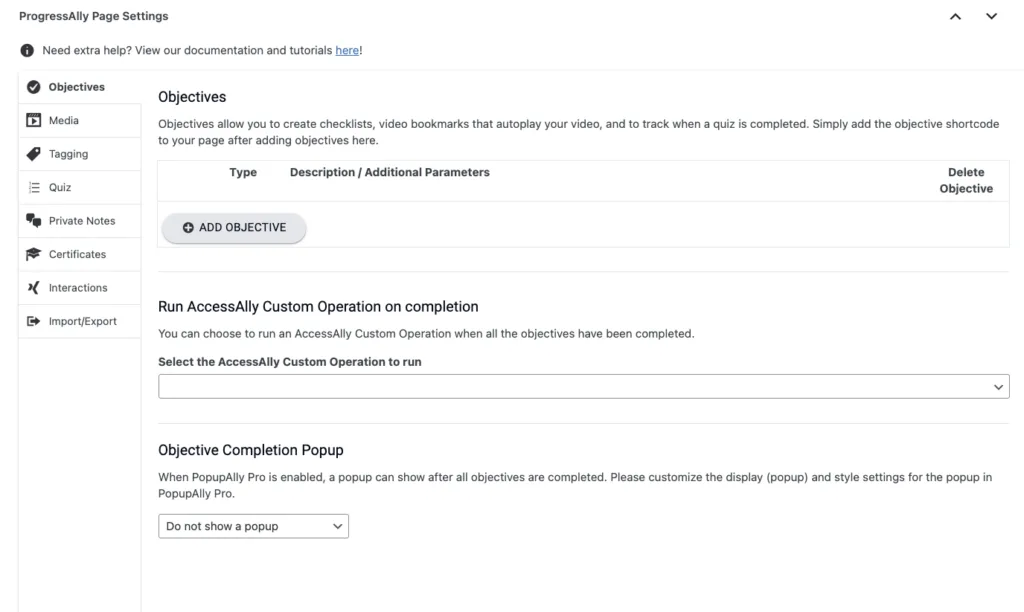The image size is (1024, 612).
Task: Click the Interactions icon in sidebar
Action: pos(33,288)
